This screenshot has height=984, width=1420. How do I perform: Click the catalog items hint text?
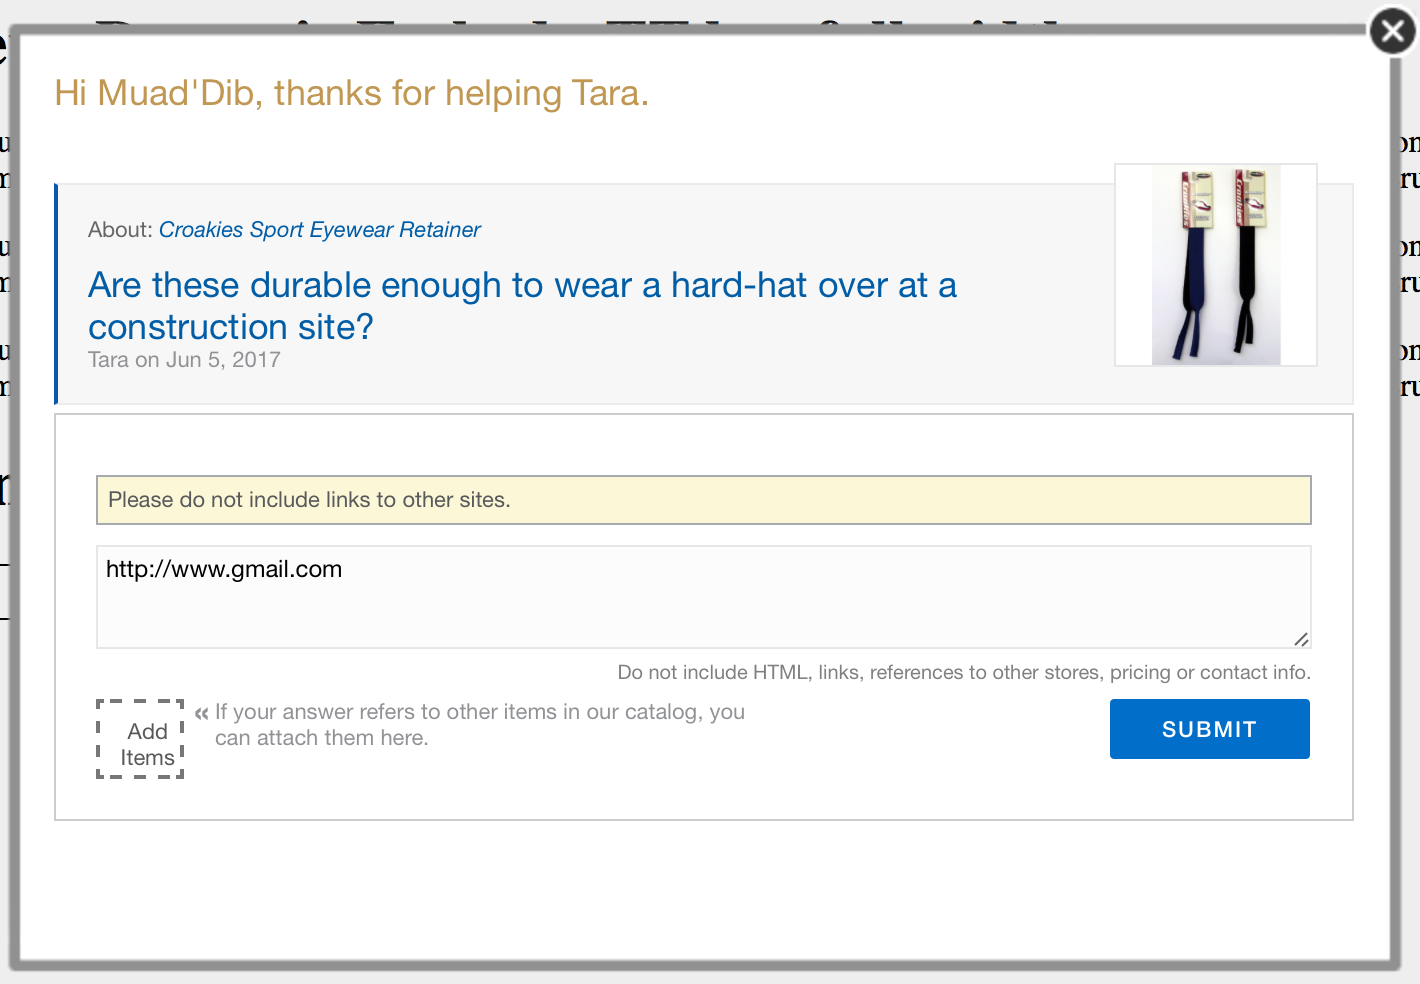coord(479,725)
